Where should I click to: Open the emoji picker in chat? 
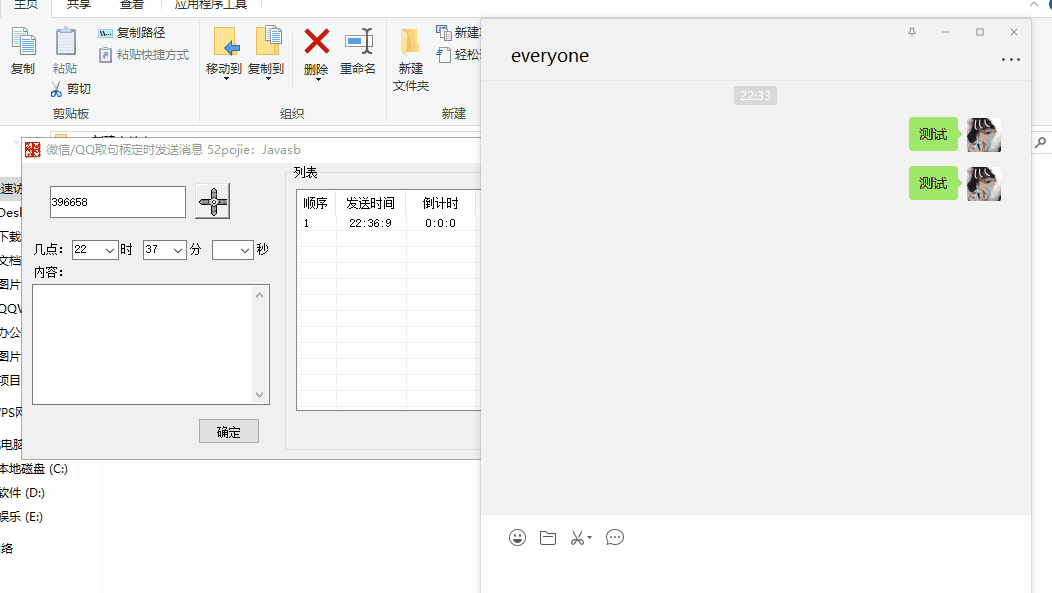517,538
